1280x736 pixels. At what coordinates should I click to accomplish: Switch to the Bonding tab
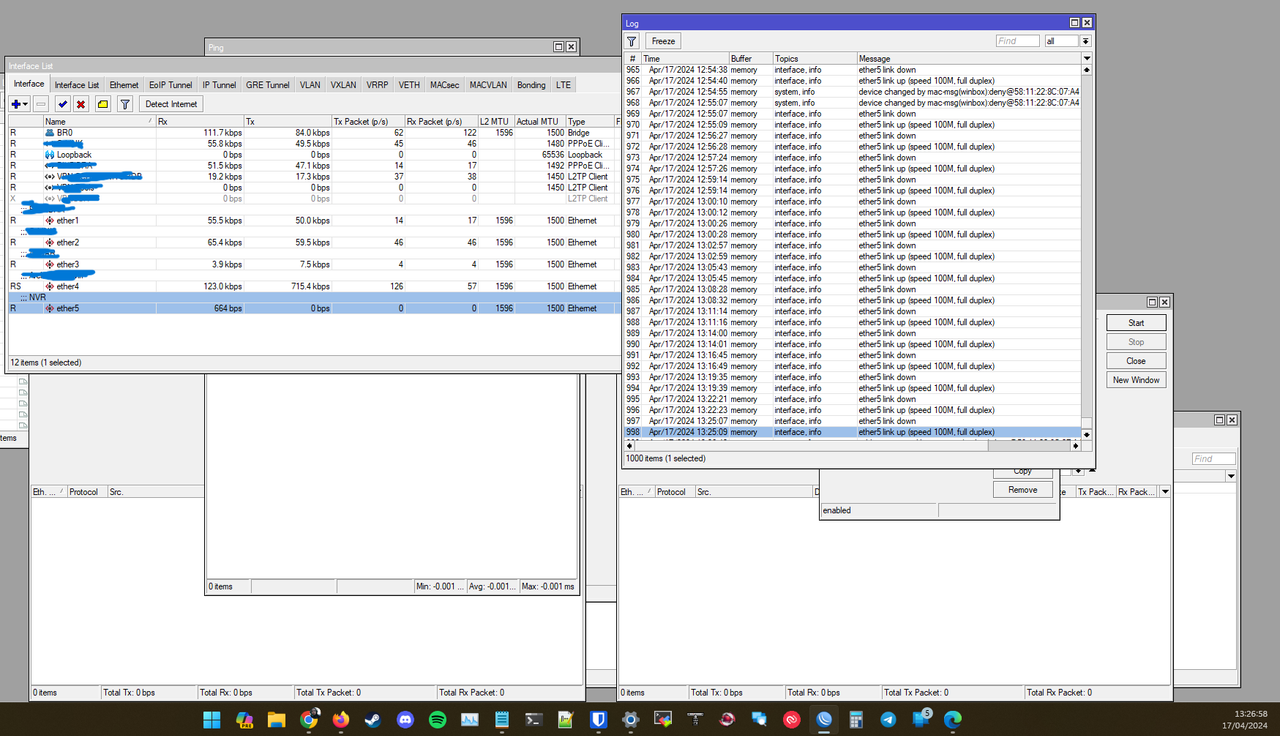point(531,85)
